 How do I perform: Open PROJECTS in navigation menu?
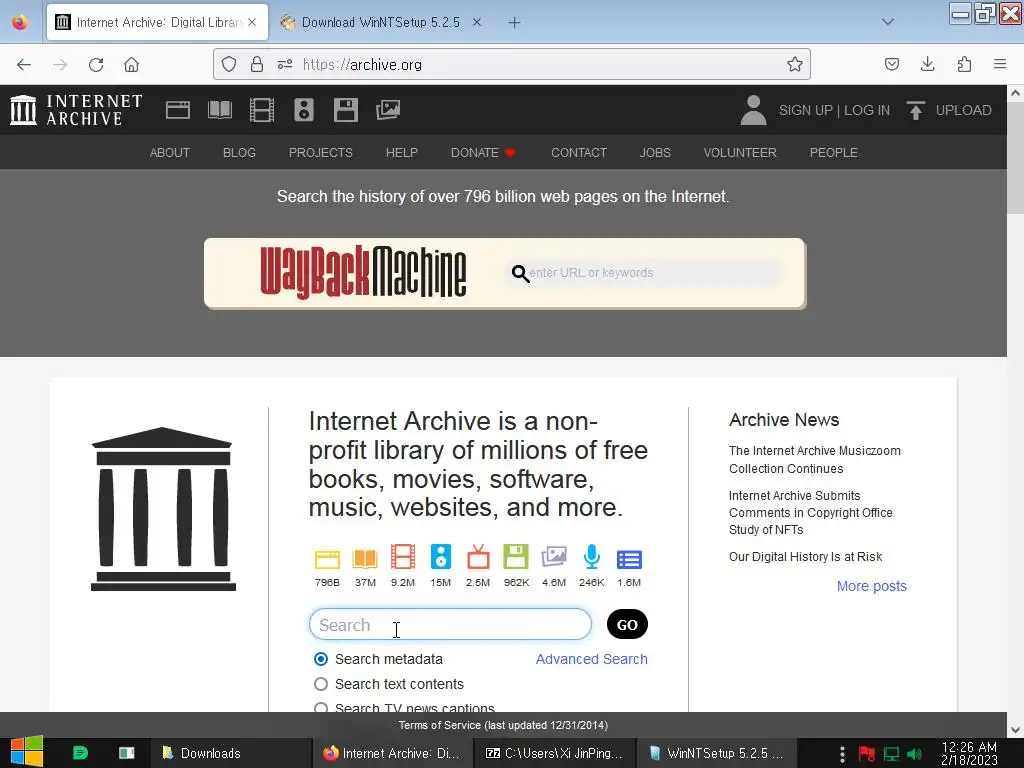pyautogui.click(x=321, y=153)
